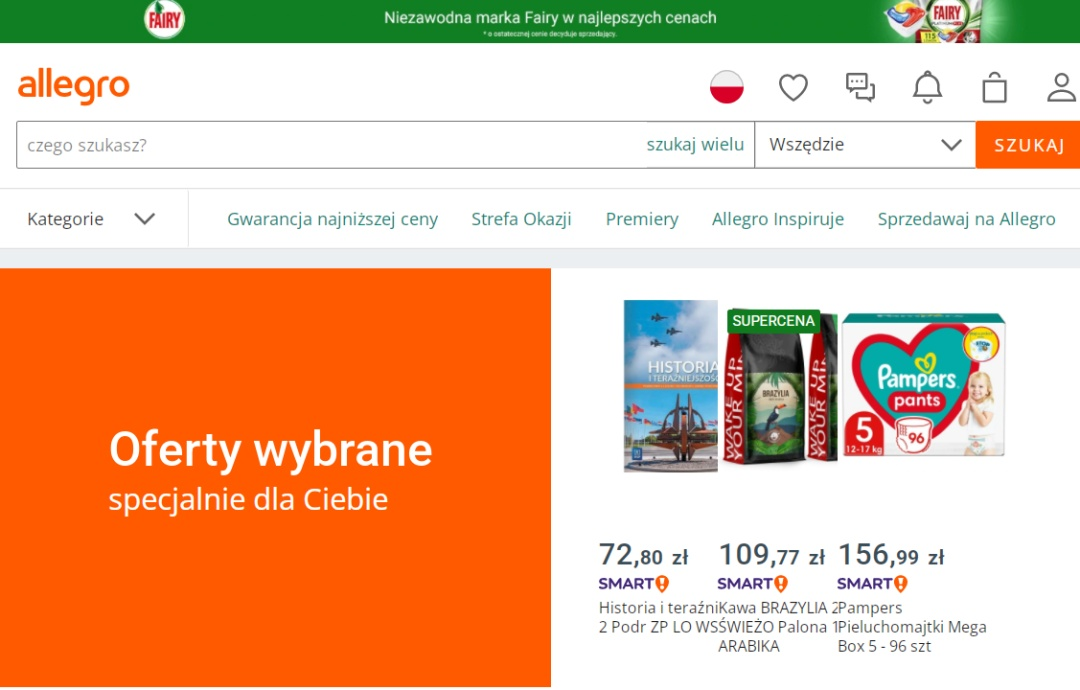The height and width of the screenshot is (690, 1080).
Task: Focus the 'czego szukasz?' search field
Action: (330, 145)
